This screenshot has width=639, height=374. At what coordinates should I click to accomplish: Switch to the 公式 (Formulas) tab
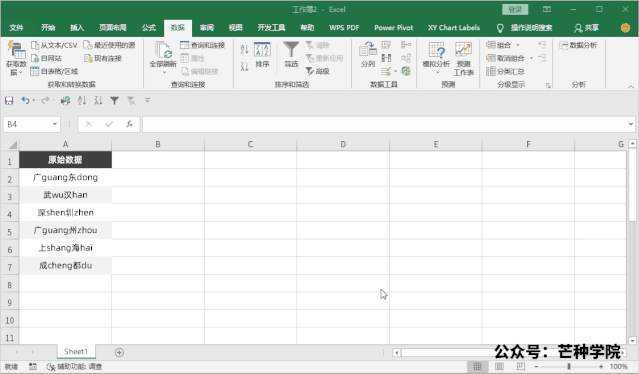(149, 28)
